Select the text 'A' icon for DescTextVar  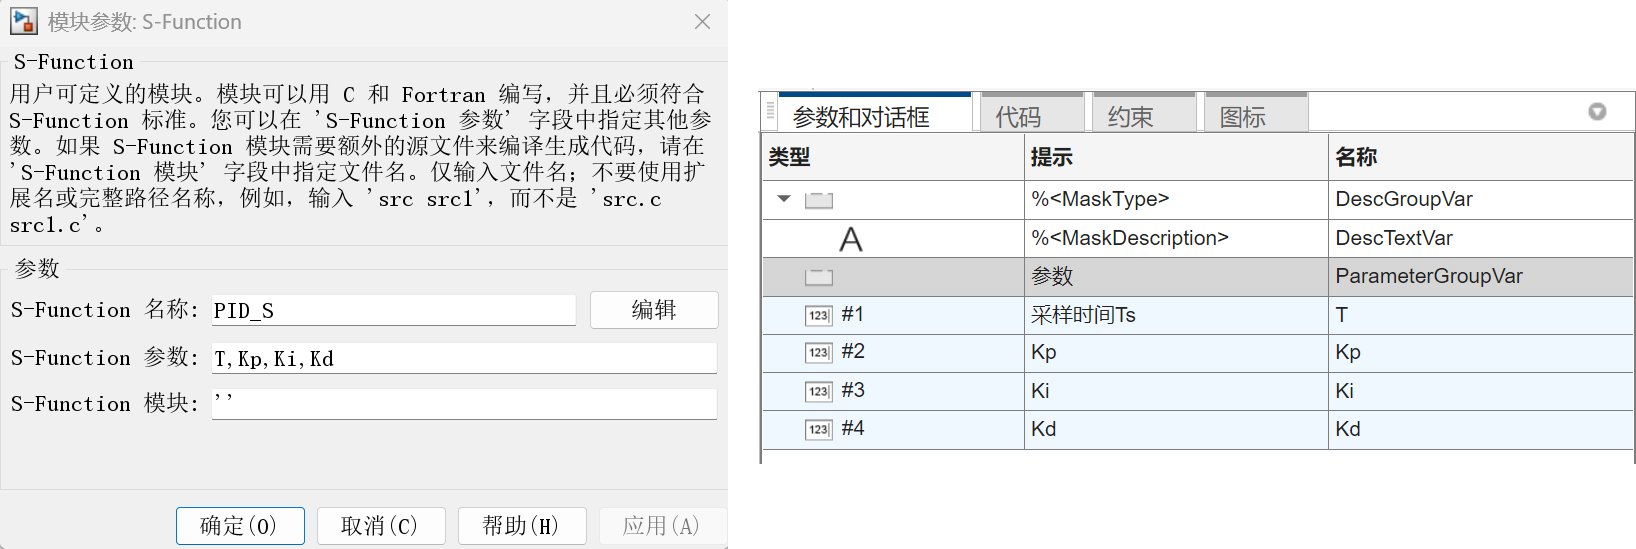[x=850, y=239]
